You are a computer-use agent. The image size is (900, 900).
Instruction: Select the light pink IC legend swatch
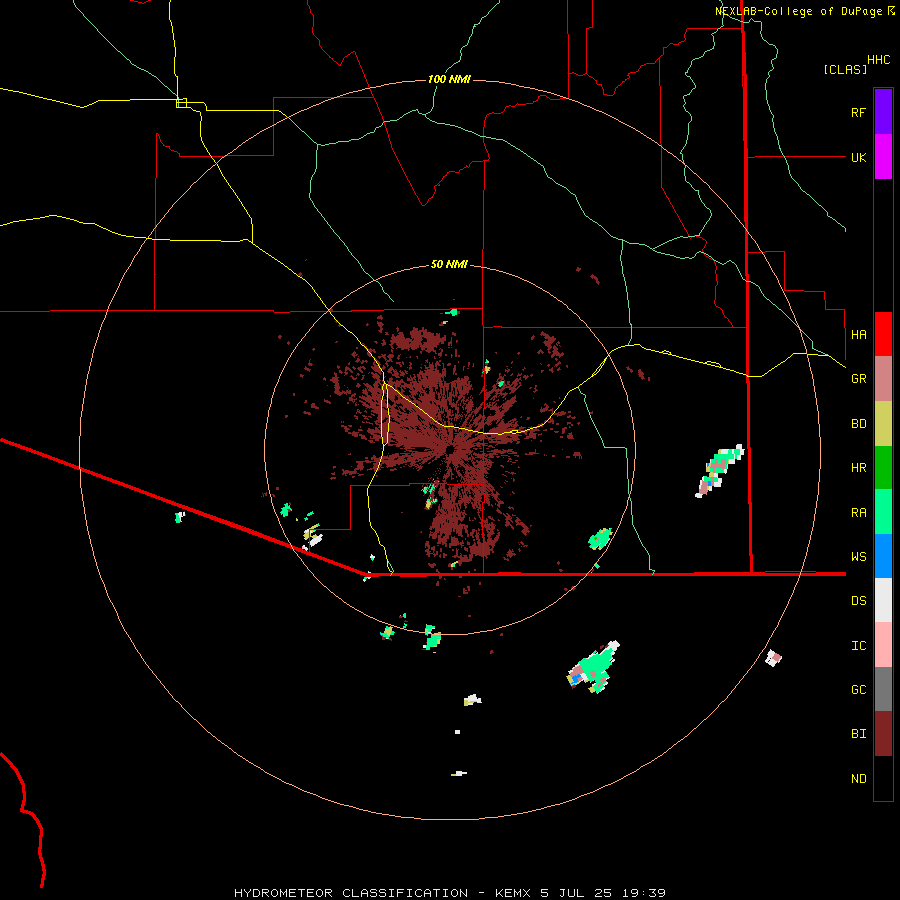click(883, 645)
